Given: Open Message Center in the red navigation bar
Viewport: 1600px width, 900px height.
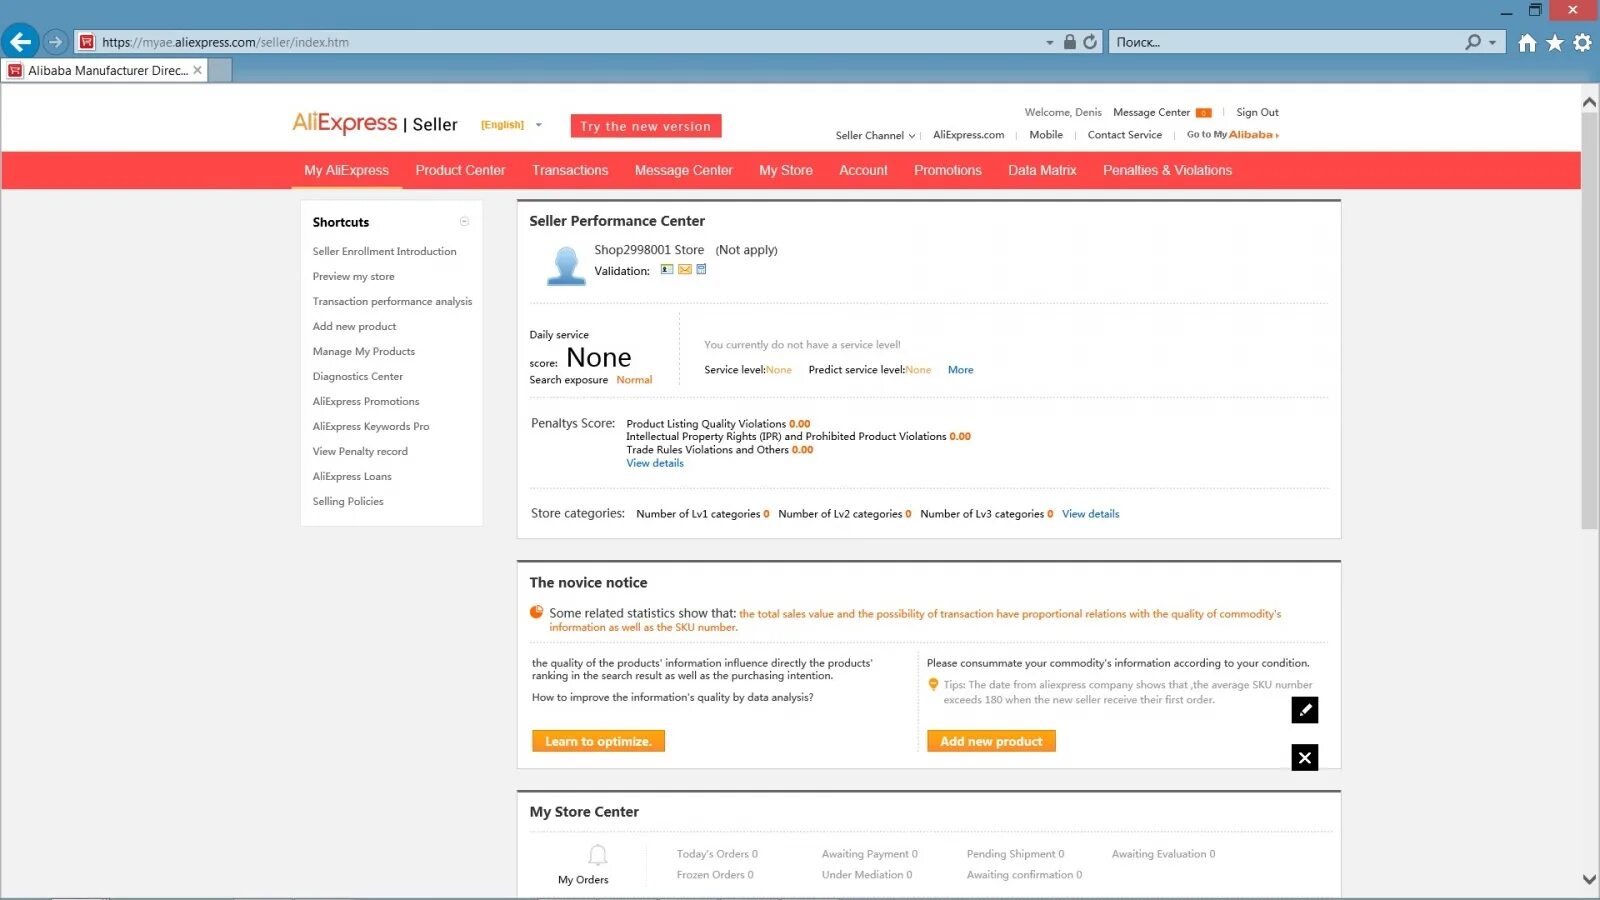Looking at the screenshot, I should click(x=684, y=170).
